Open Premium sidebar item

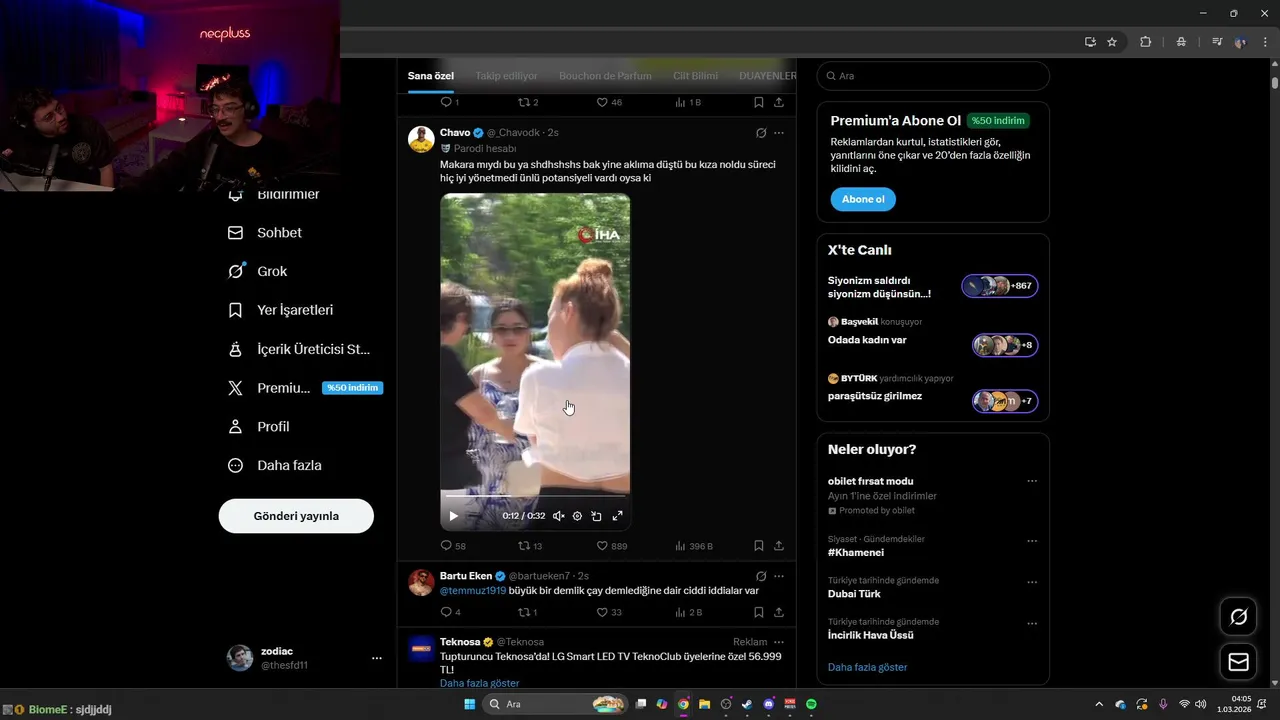click(x=304, y=388)
